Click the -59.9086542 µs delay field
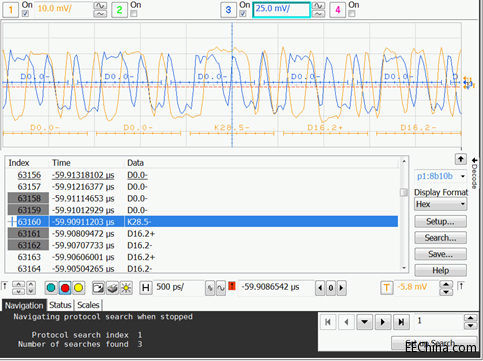Screen dimensions: 483x361 click(x=277, y=287)
